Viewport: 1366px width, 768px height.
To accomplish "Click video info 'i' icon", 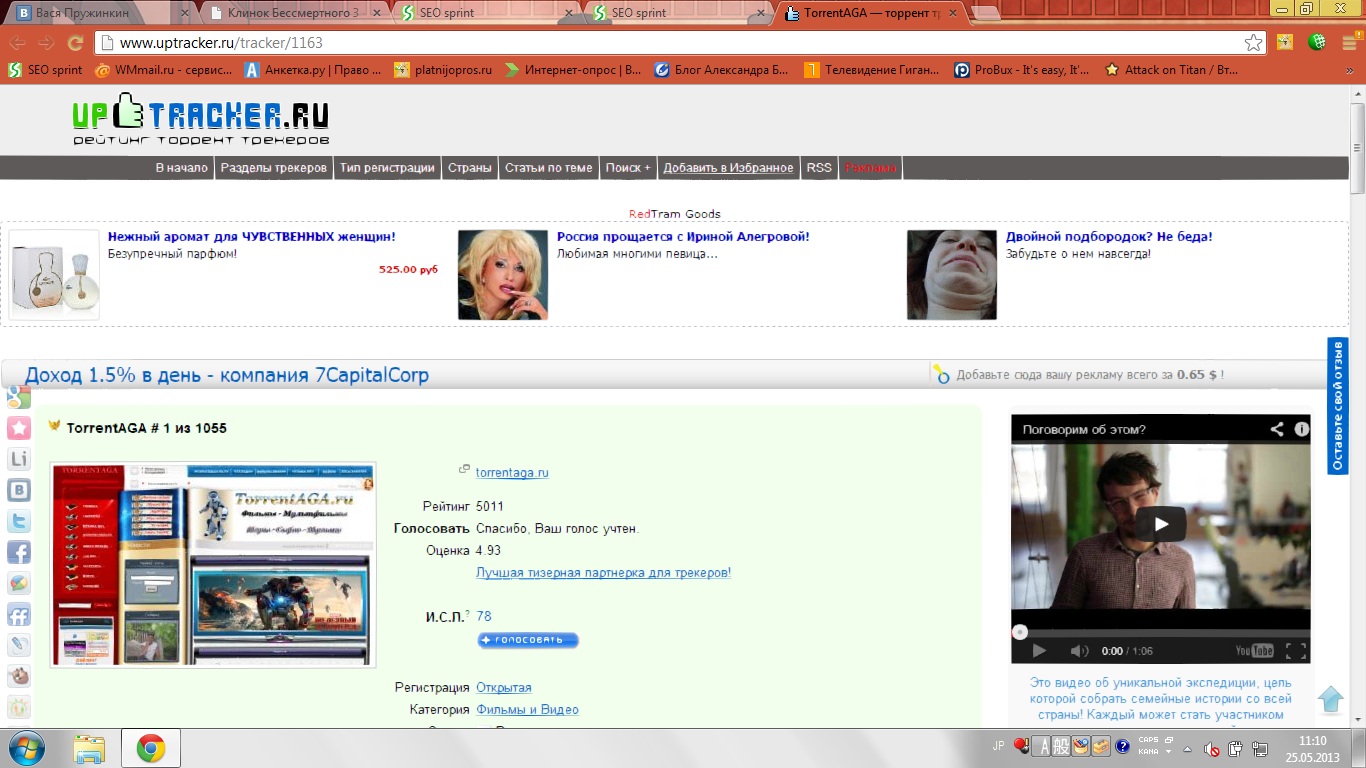I will 1301,429.
